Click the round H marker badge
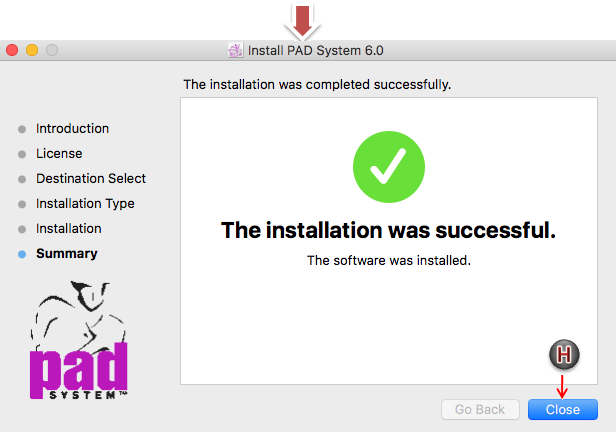 click(566, 355)
